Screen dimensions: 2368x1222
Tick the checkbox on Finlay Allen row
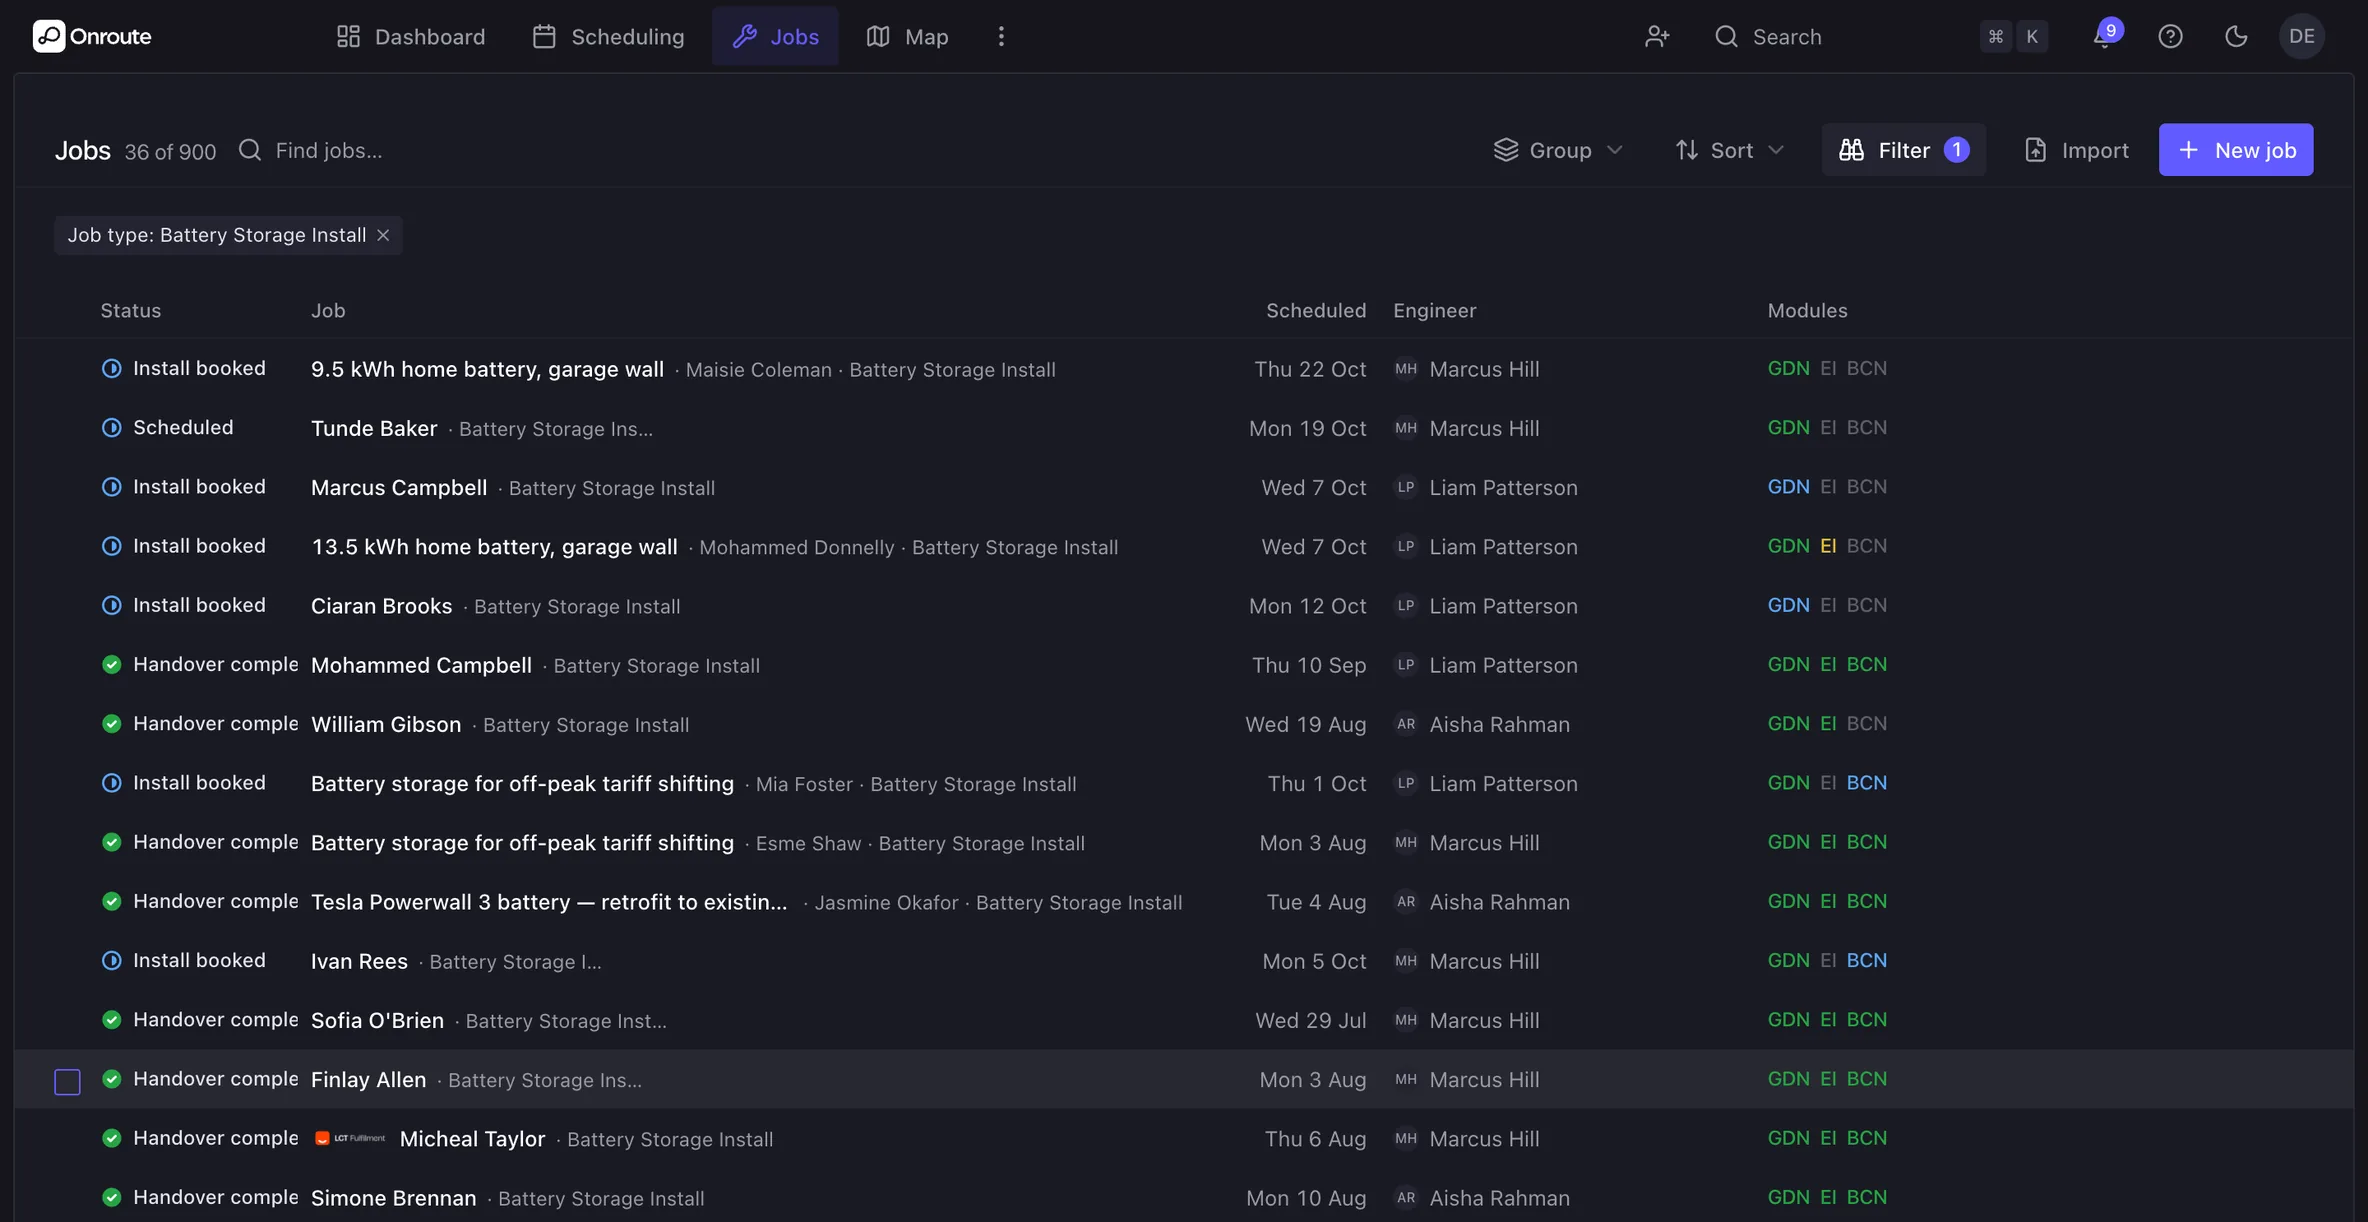point(67,1081)
